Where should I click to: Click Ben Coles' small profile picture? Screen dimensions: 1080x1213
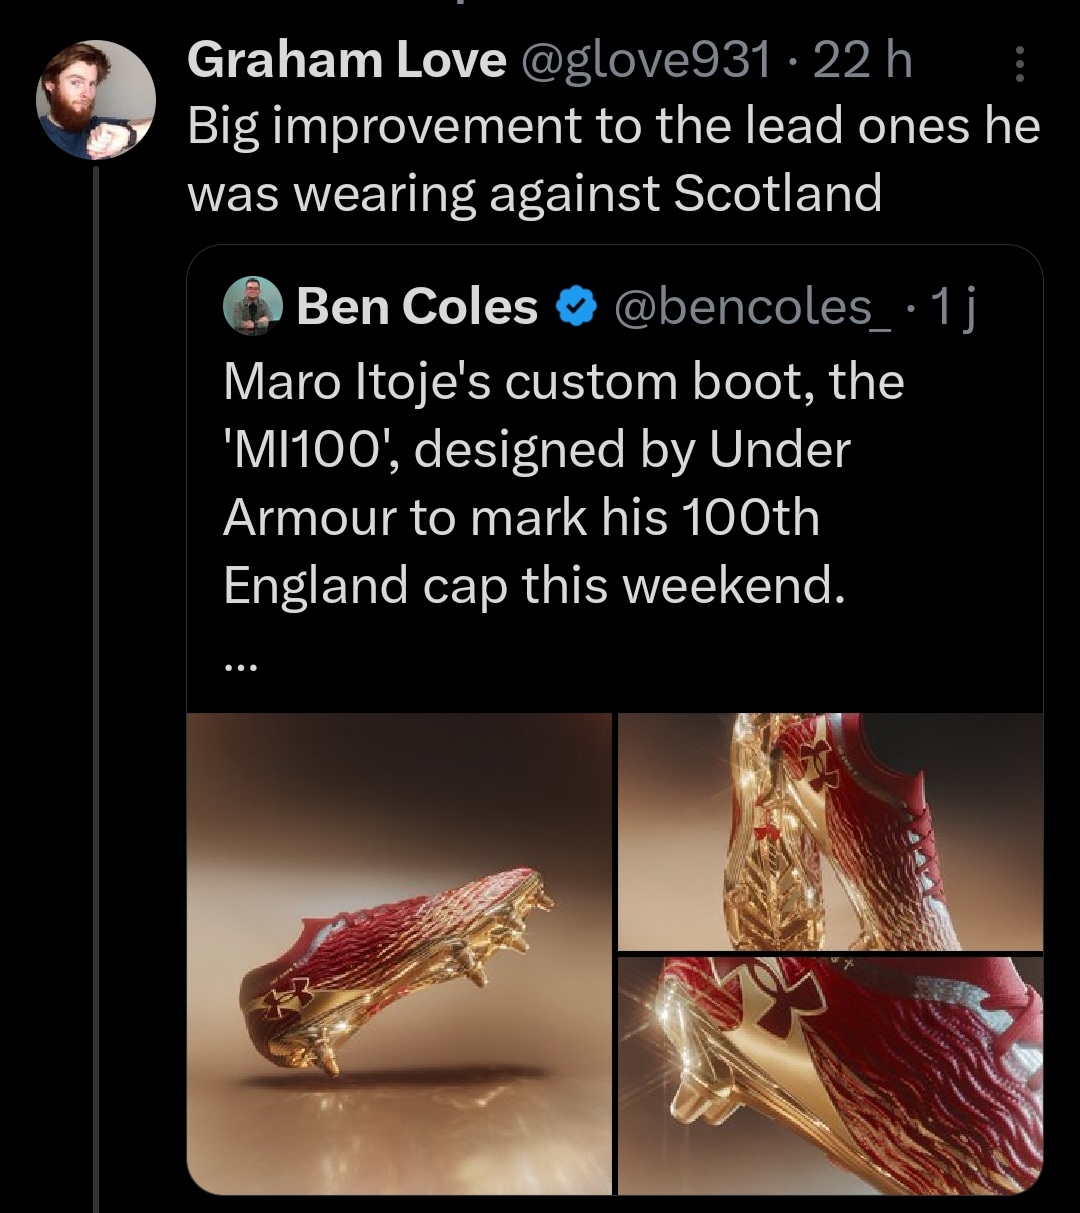(250, 306)
